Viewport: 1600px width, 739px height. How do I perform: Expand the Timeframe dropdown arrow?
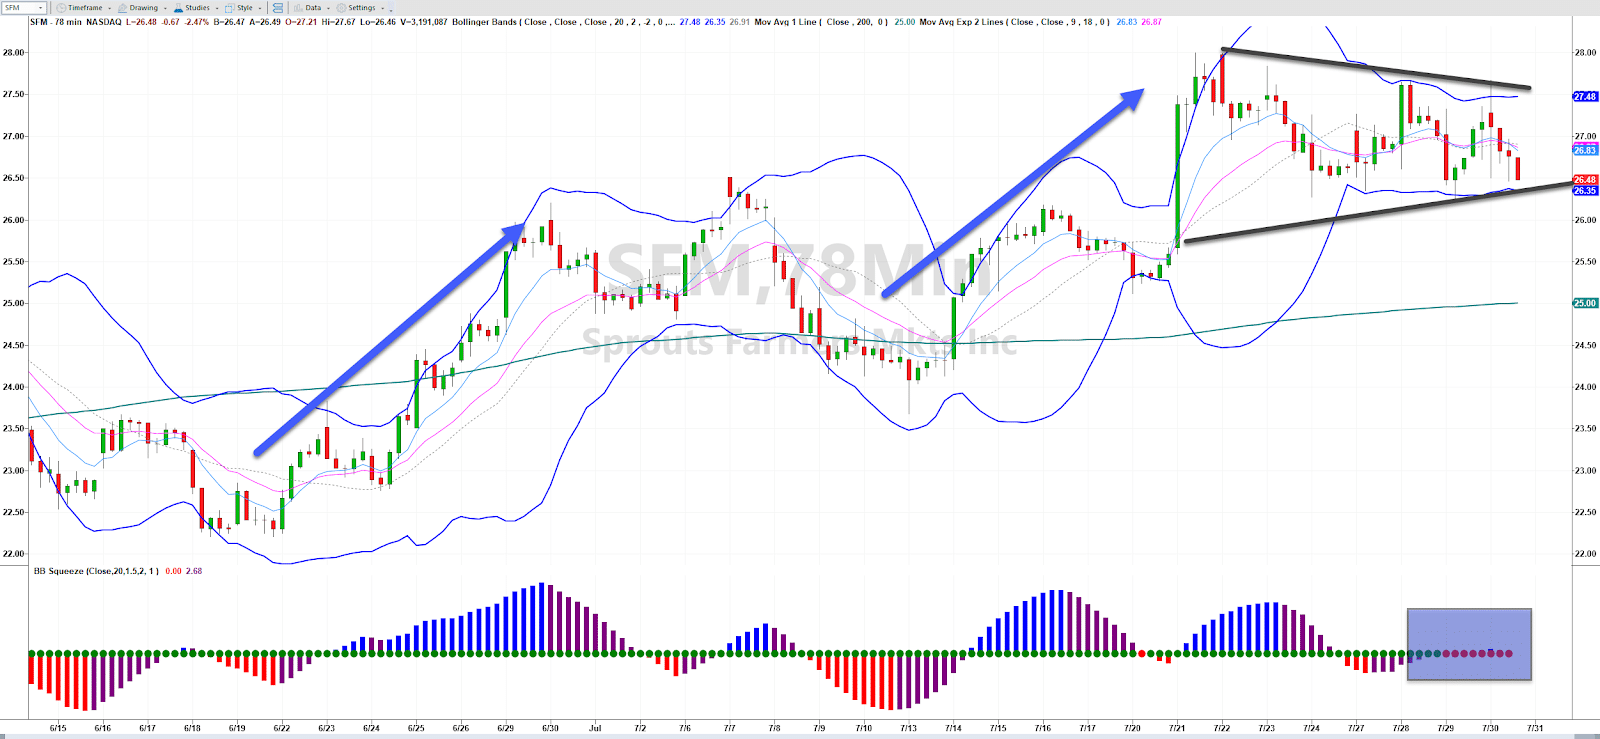tap(109, 8)
